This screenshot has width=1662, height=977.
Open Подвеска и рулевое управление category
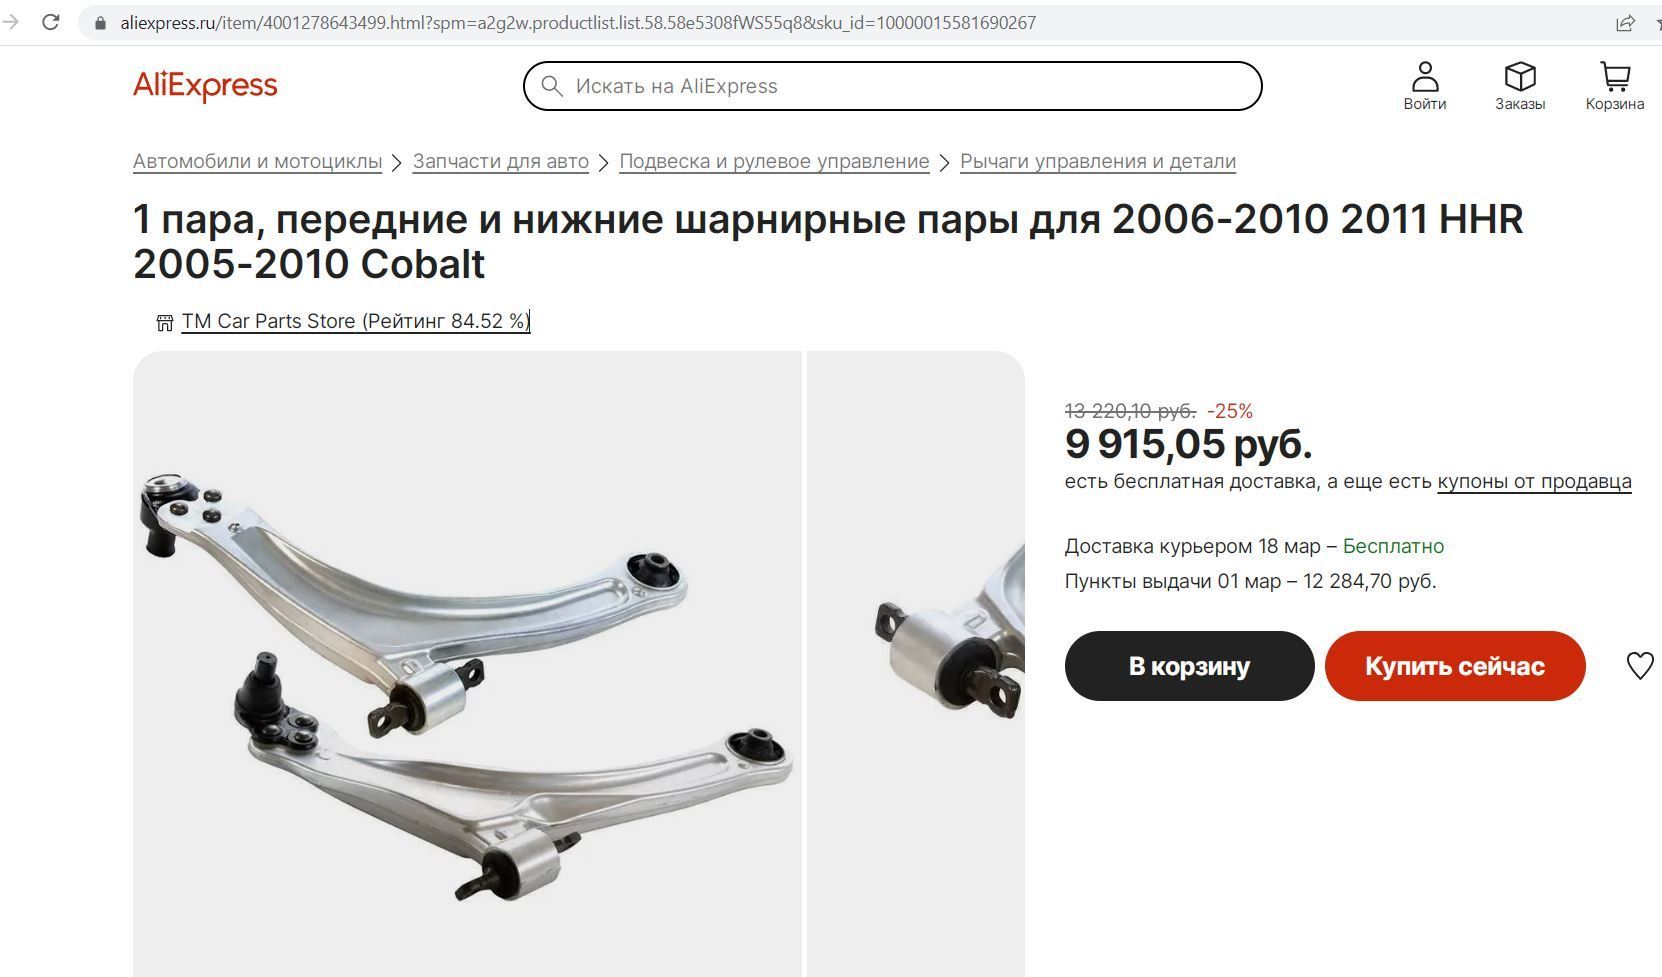[x=774, y=161]
